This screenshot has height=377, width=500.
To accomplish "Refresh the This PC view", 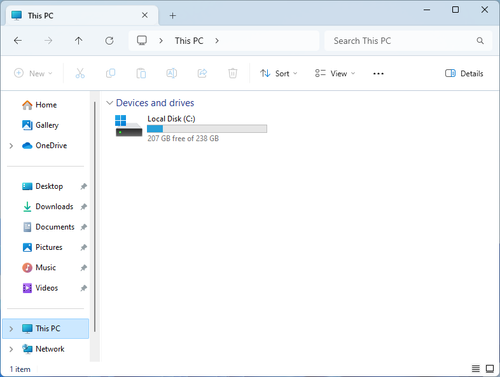I will click(x=109, y=41).
